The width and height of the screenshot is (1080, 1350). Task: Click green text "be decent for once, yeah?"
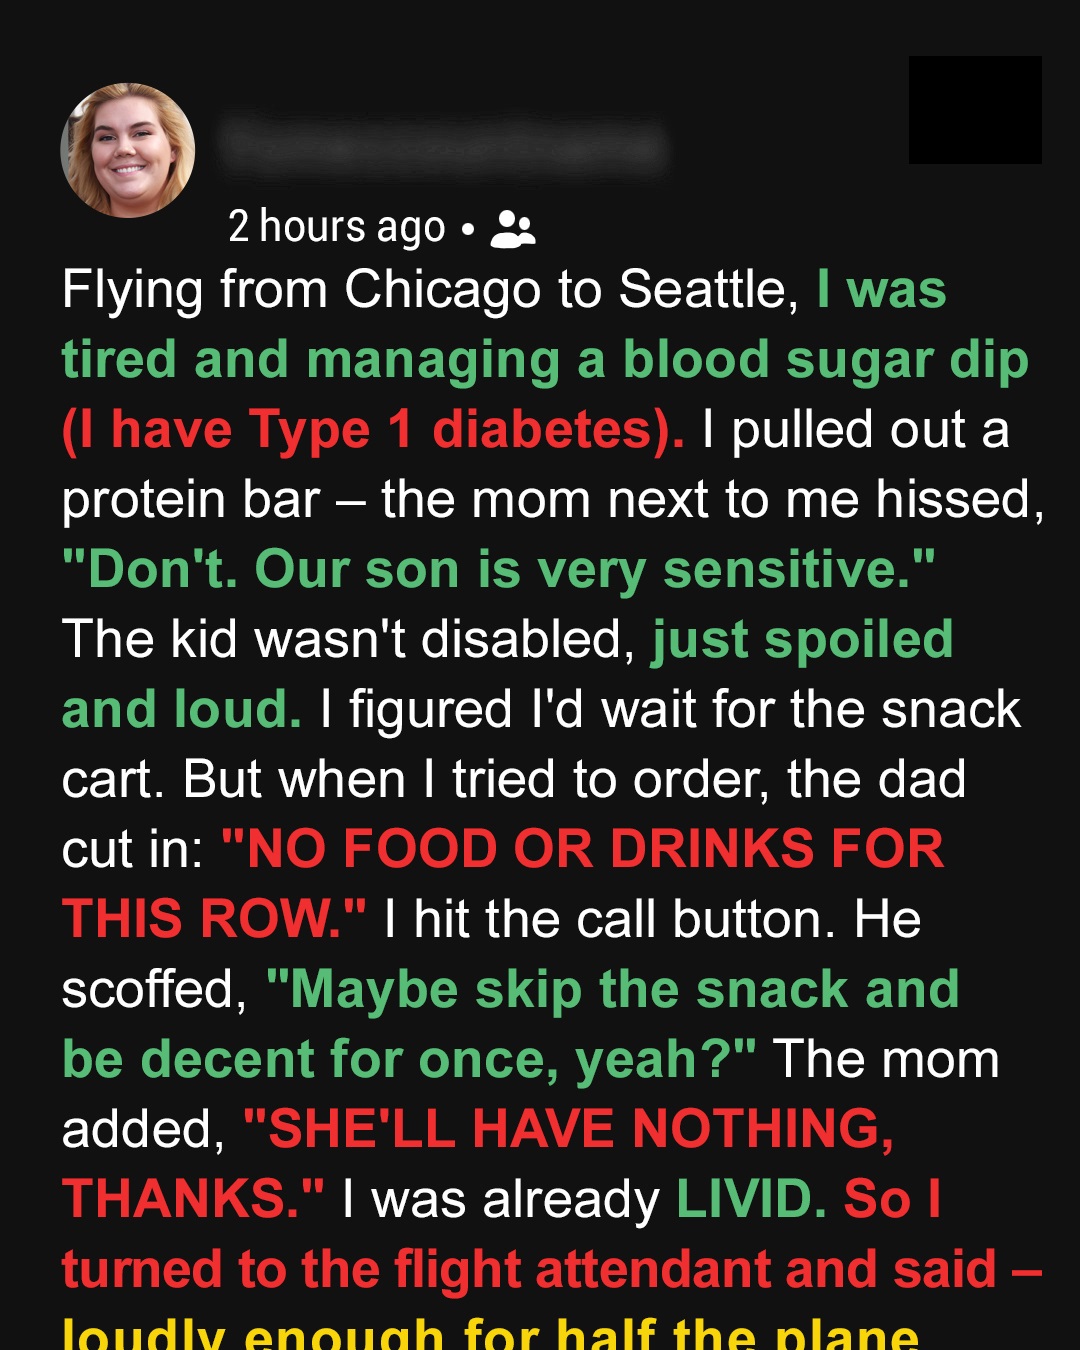click(408, 1060)
